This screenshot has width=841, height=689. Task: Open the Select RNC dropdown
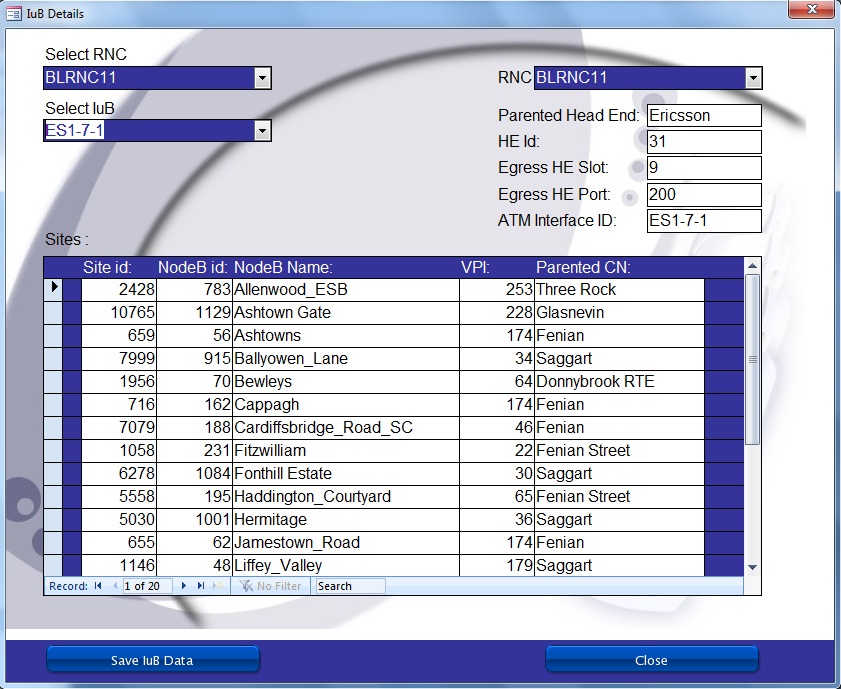262,78
